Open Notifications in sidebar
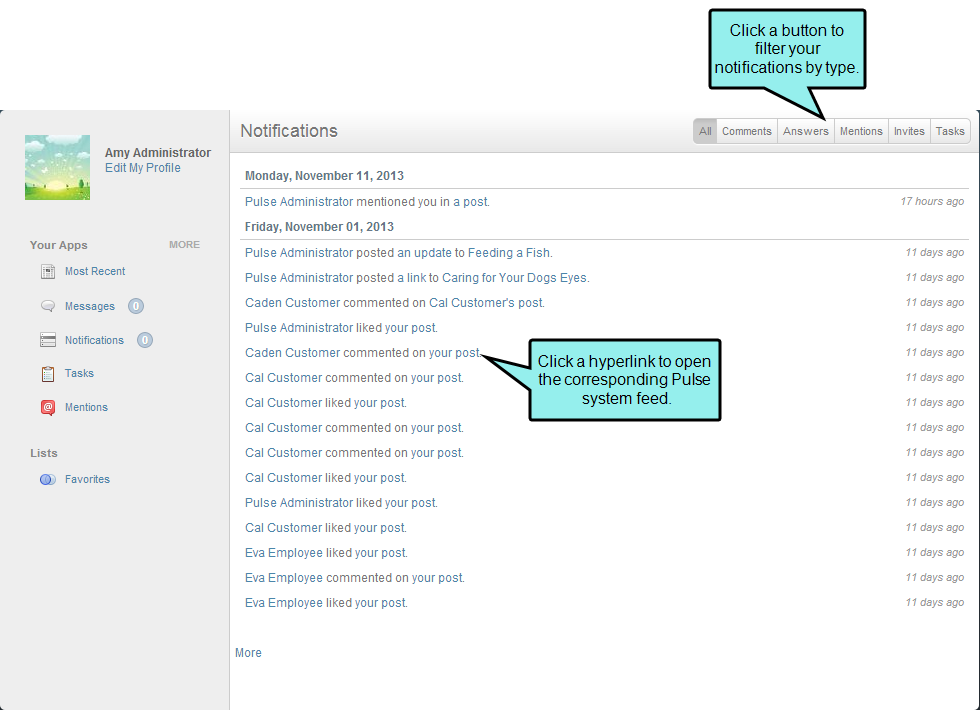 point(94,340)
